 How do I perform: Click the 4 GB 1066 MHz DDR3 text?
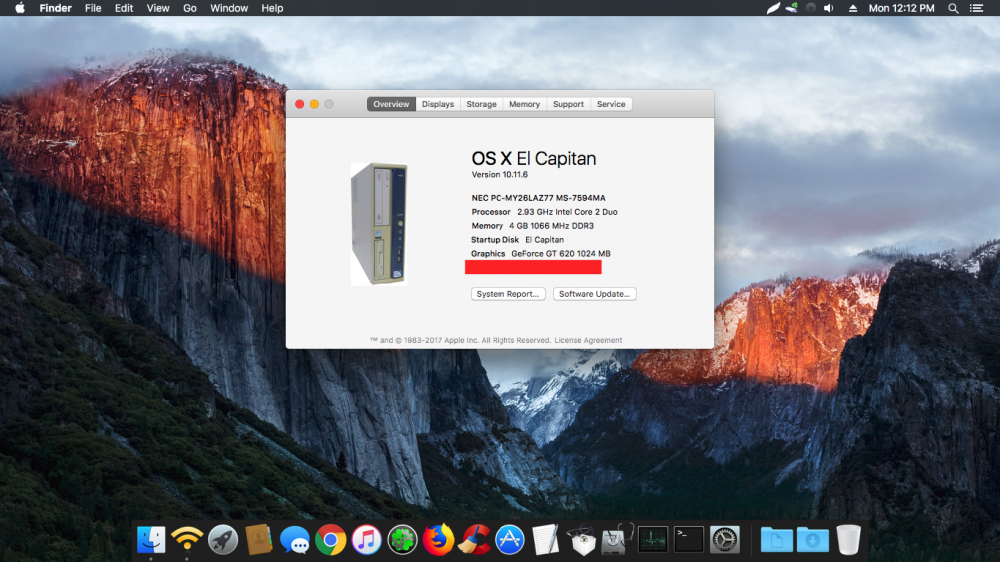[x=551, y=226]
